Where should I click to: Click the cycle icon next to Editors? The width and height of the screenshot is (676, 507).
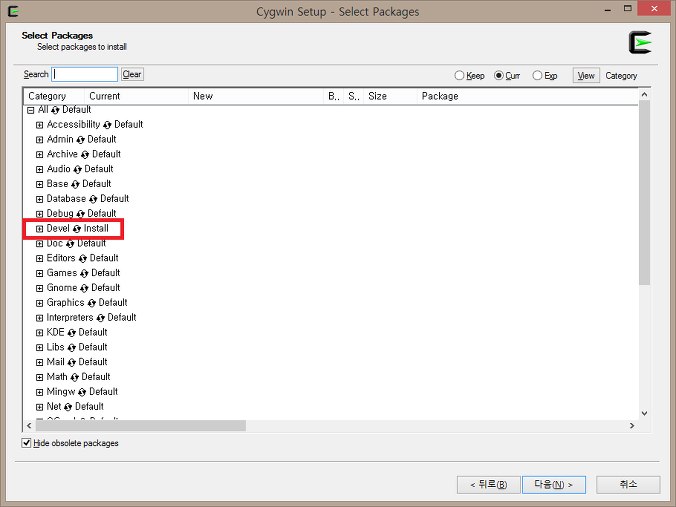pos(83,259)
